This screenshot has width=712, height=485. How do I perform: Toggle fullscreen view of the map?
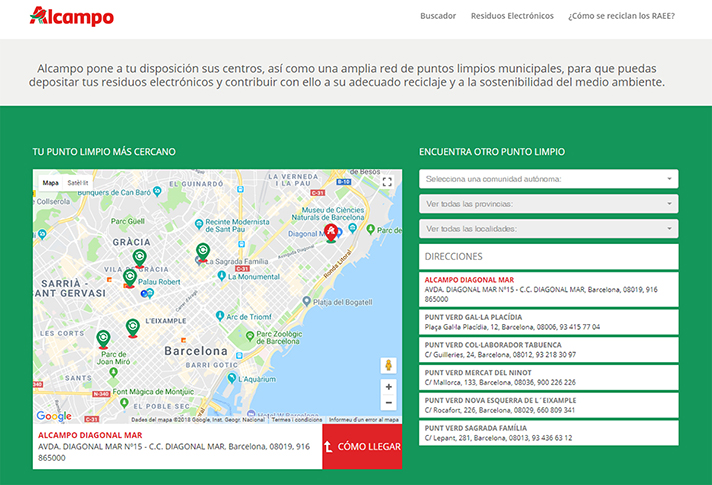pos(388,183)
